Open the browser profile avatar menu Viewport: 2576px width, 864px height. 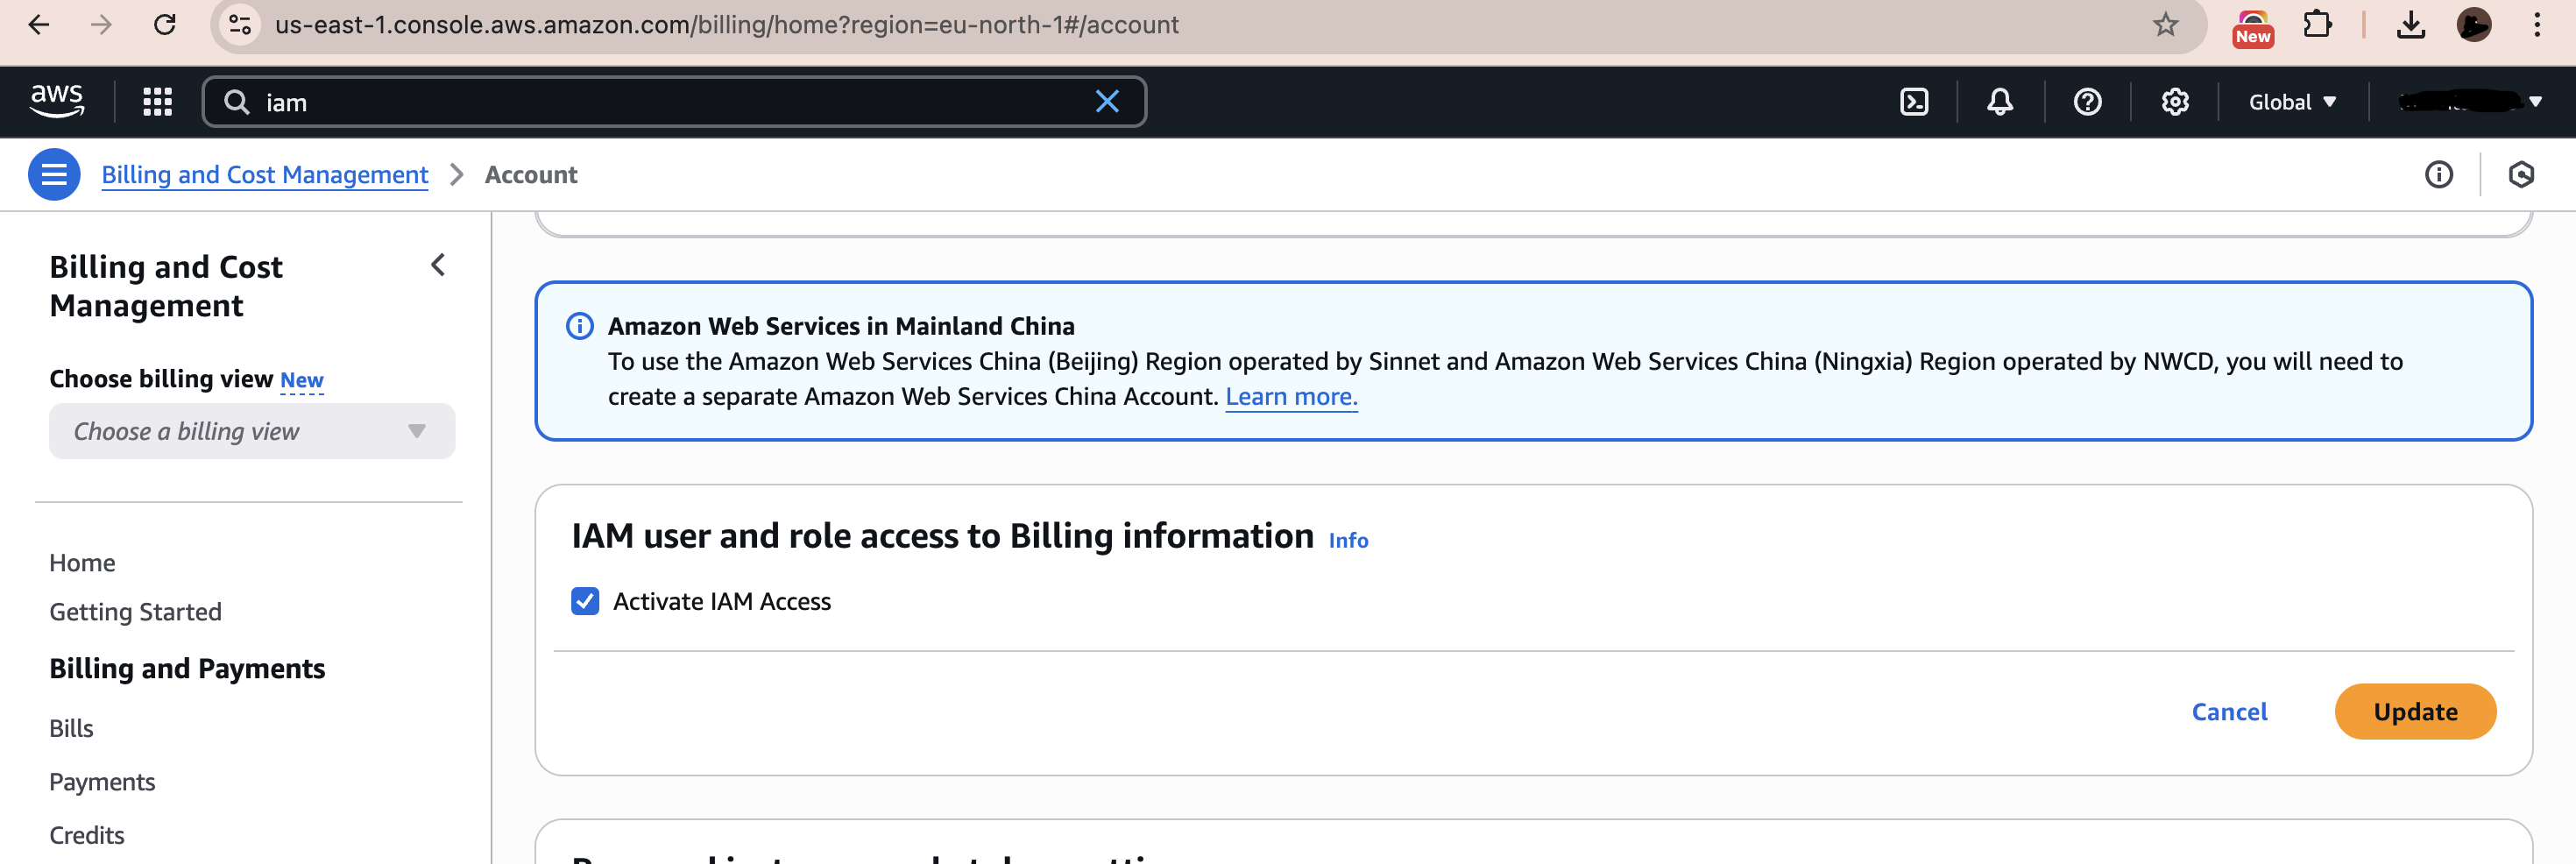2474,24
